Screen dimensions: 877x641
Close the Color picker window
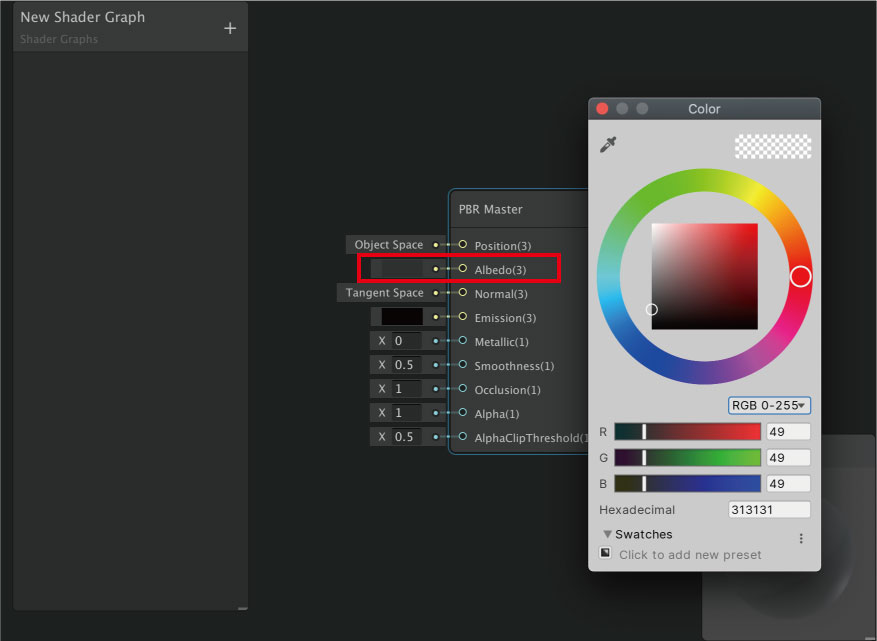coord(602,109)
